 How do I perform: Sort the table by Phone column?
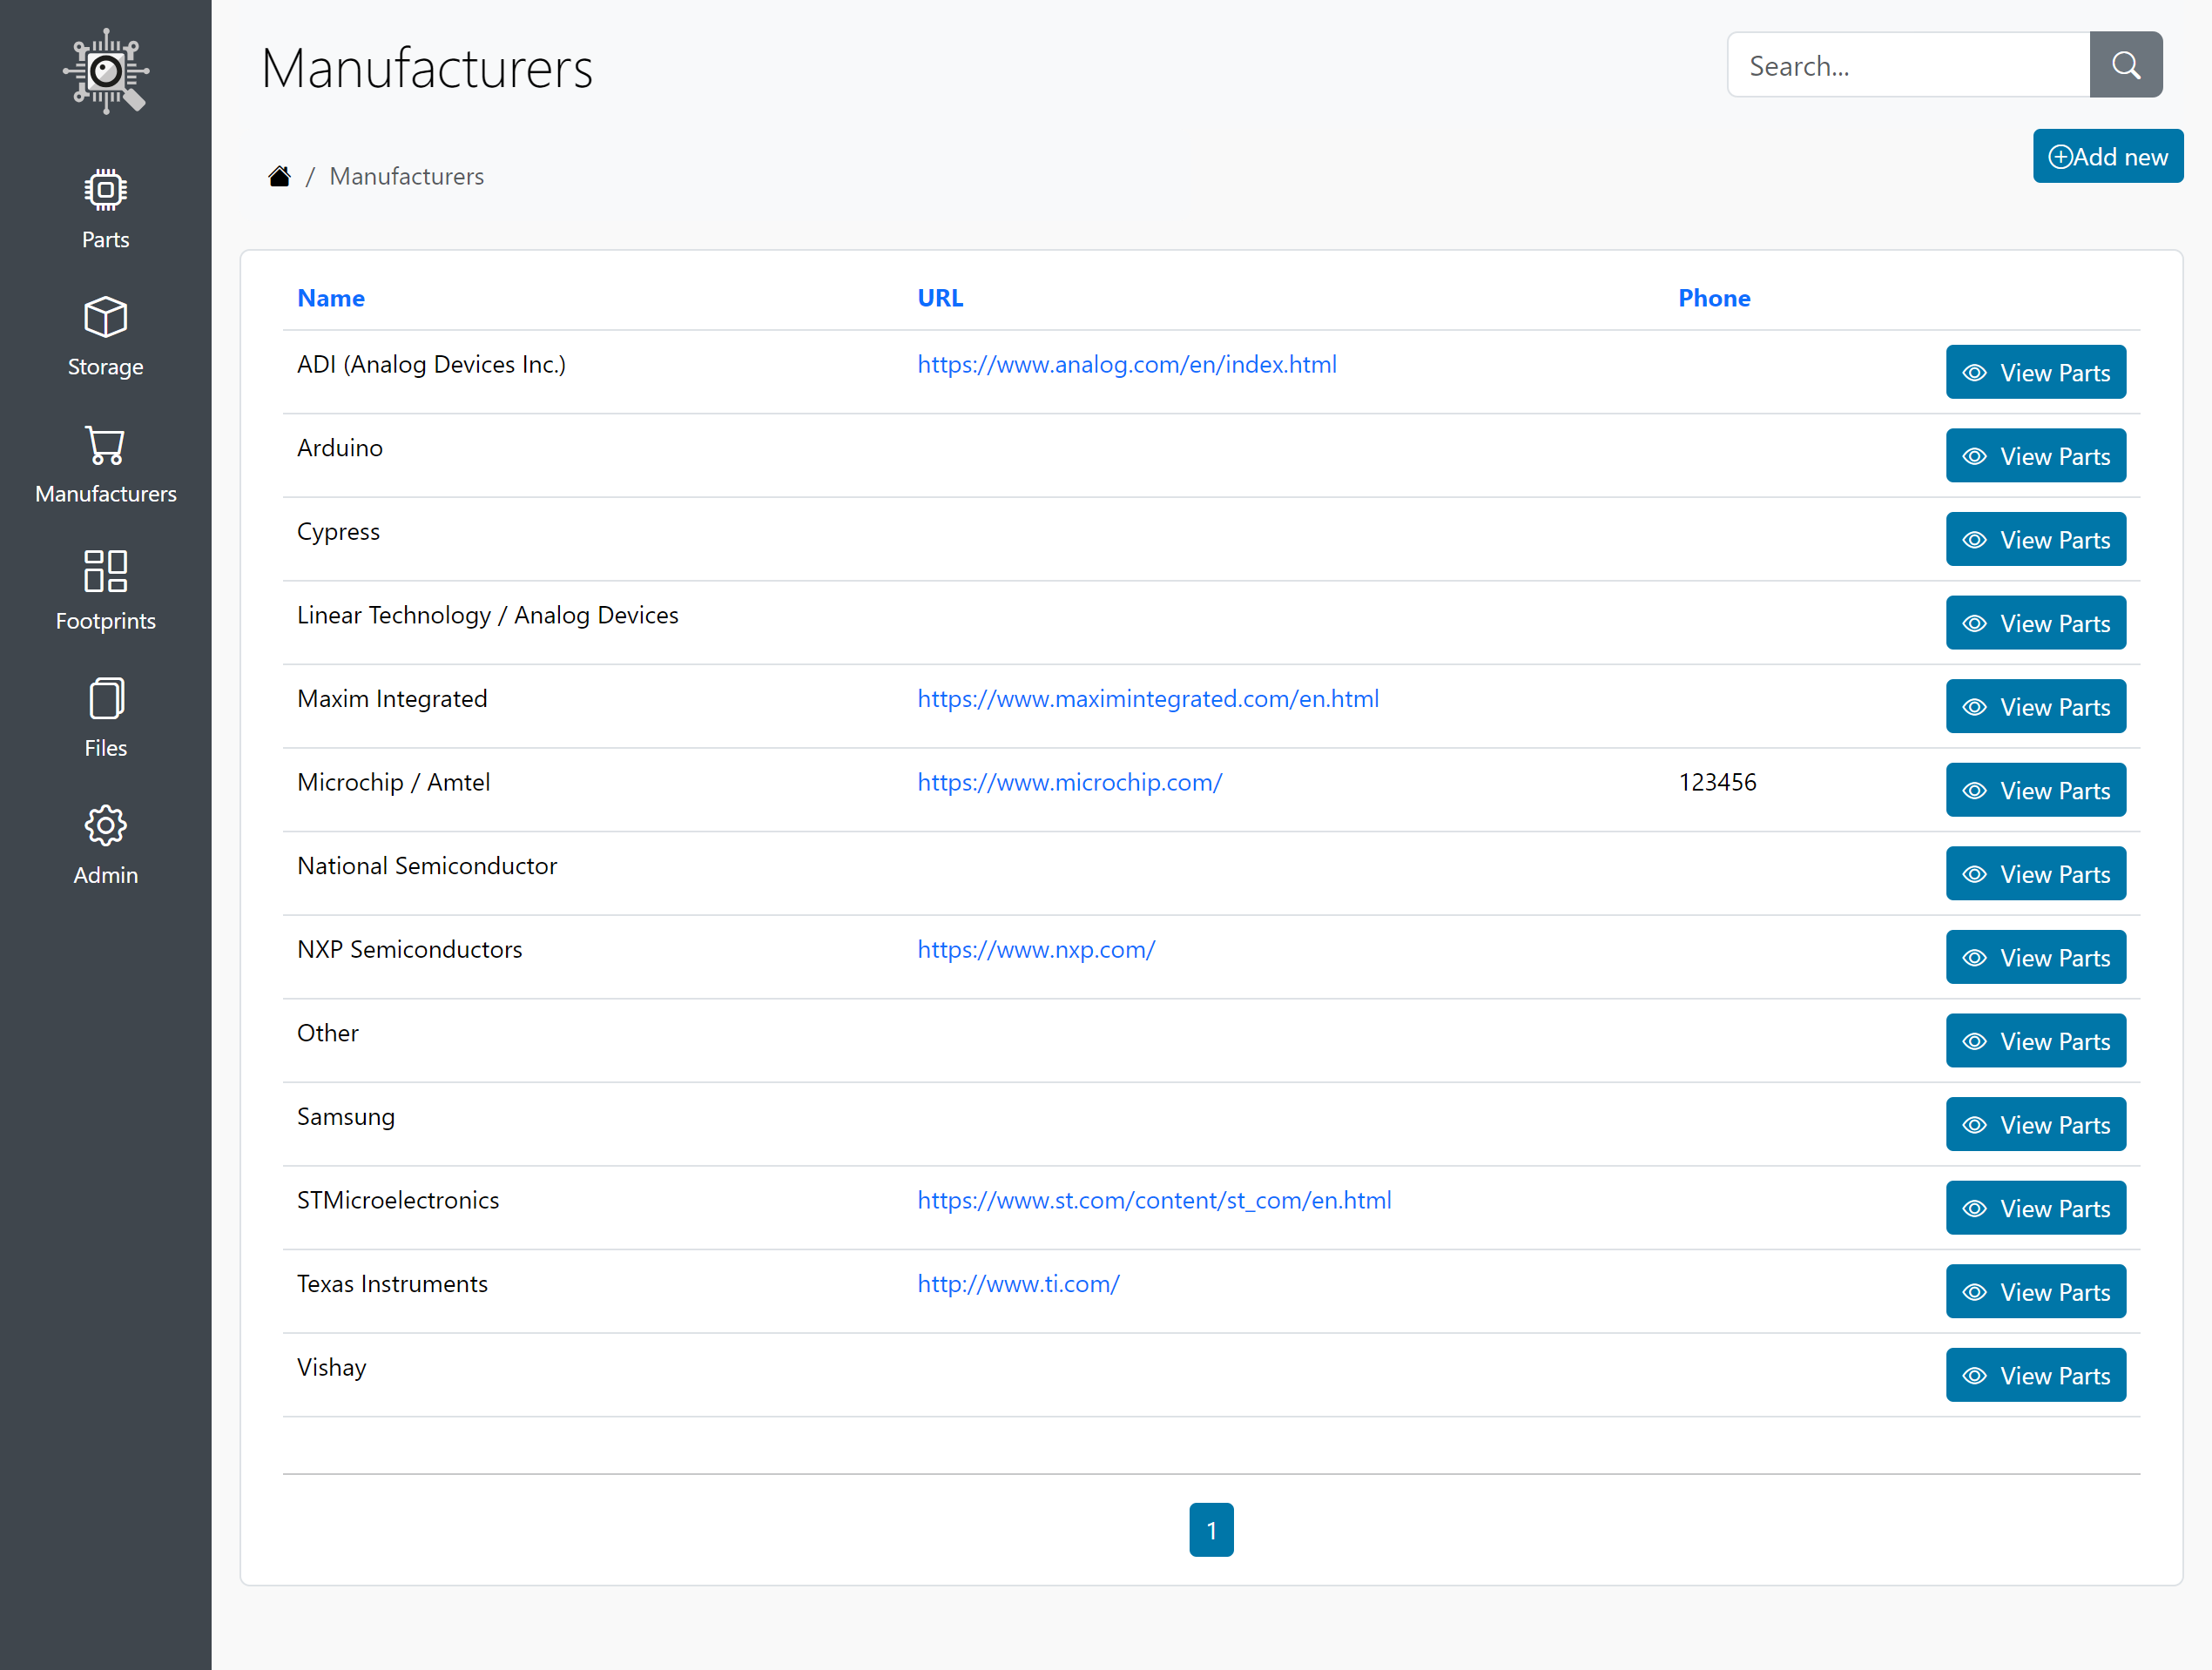1714,297
